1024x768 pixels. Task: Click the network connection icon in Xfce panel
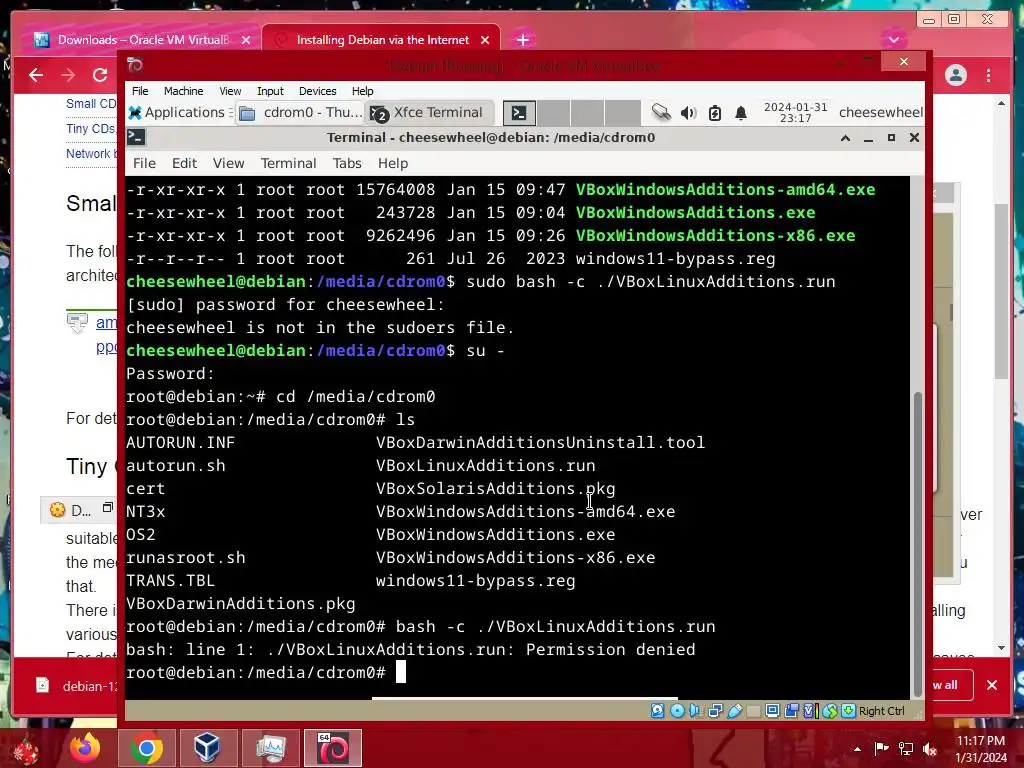pyautogui.click(x=661, y=112)
